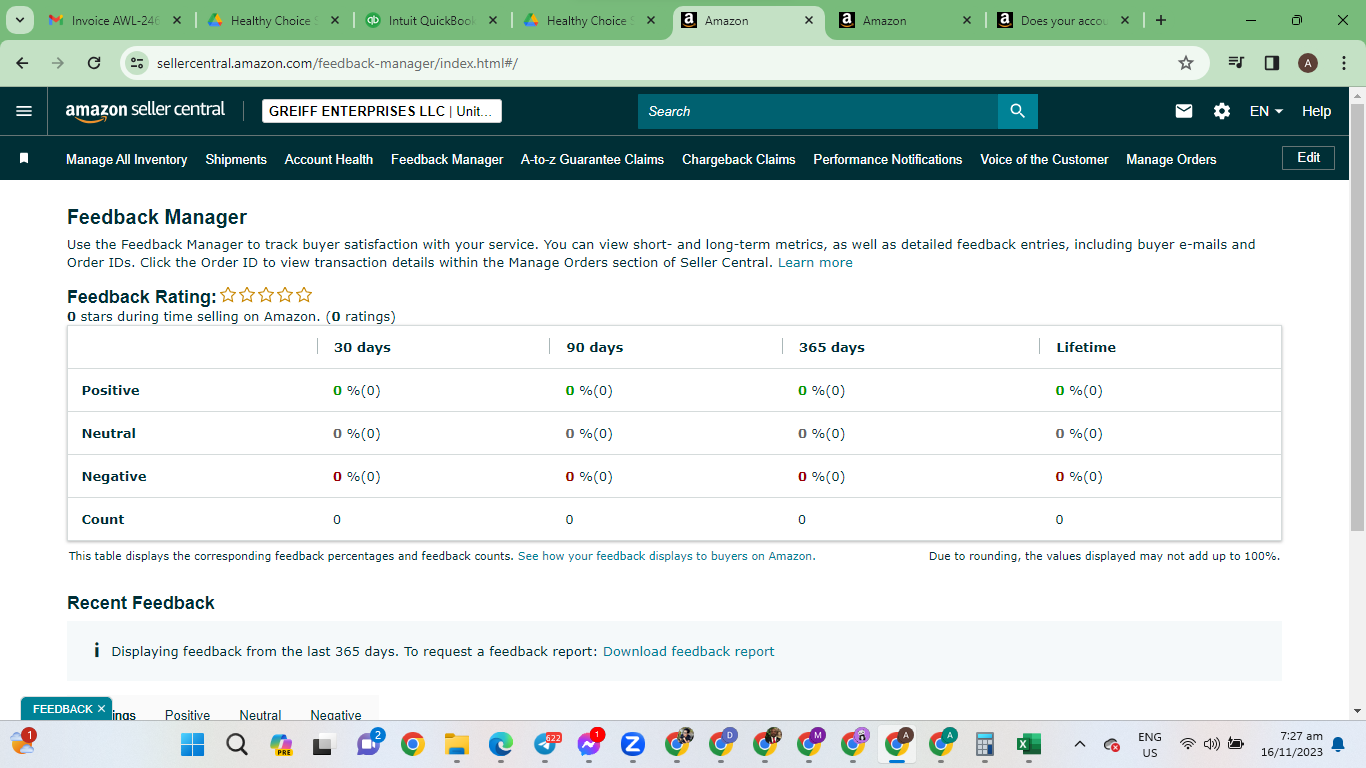The height and width of the screenshot is (768, 1366).
Task: Open Messenger from the taskbar
Action: tap(589, 744)
